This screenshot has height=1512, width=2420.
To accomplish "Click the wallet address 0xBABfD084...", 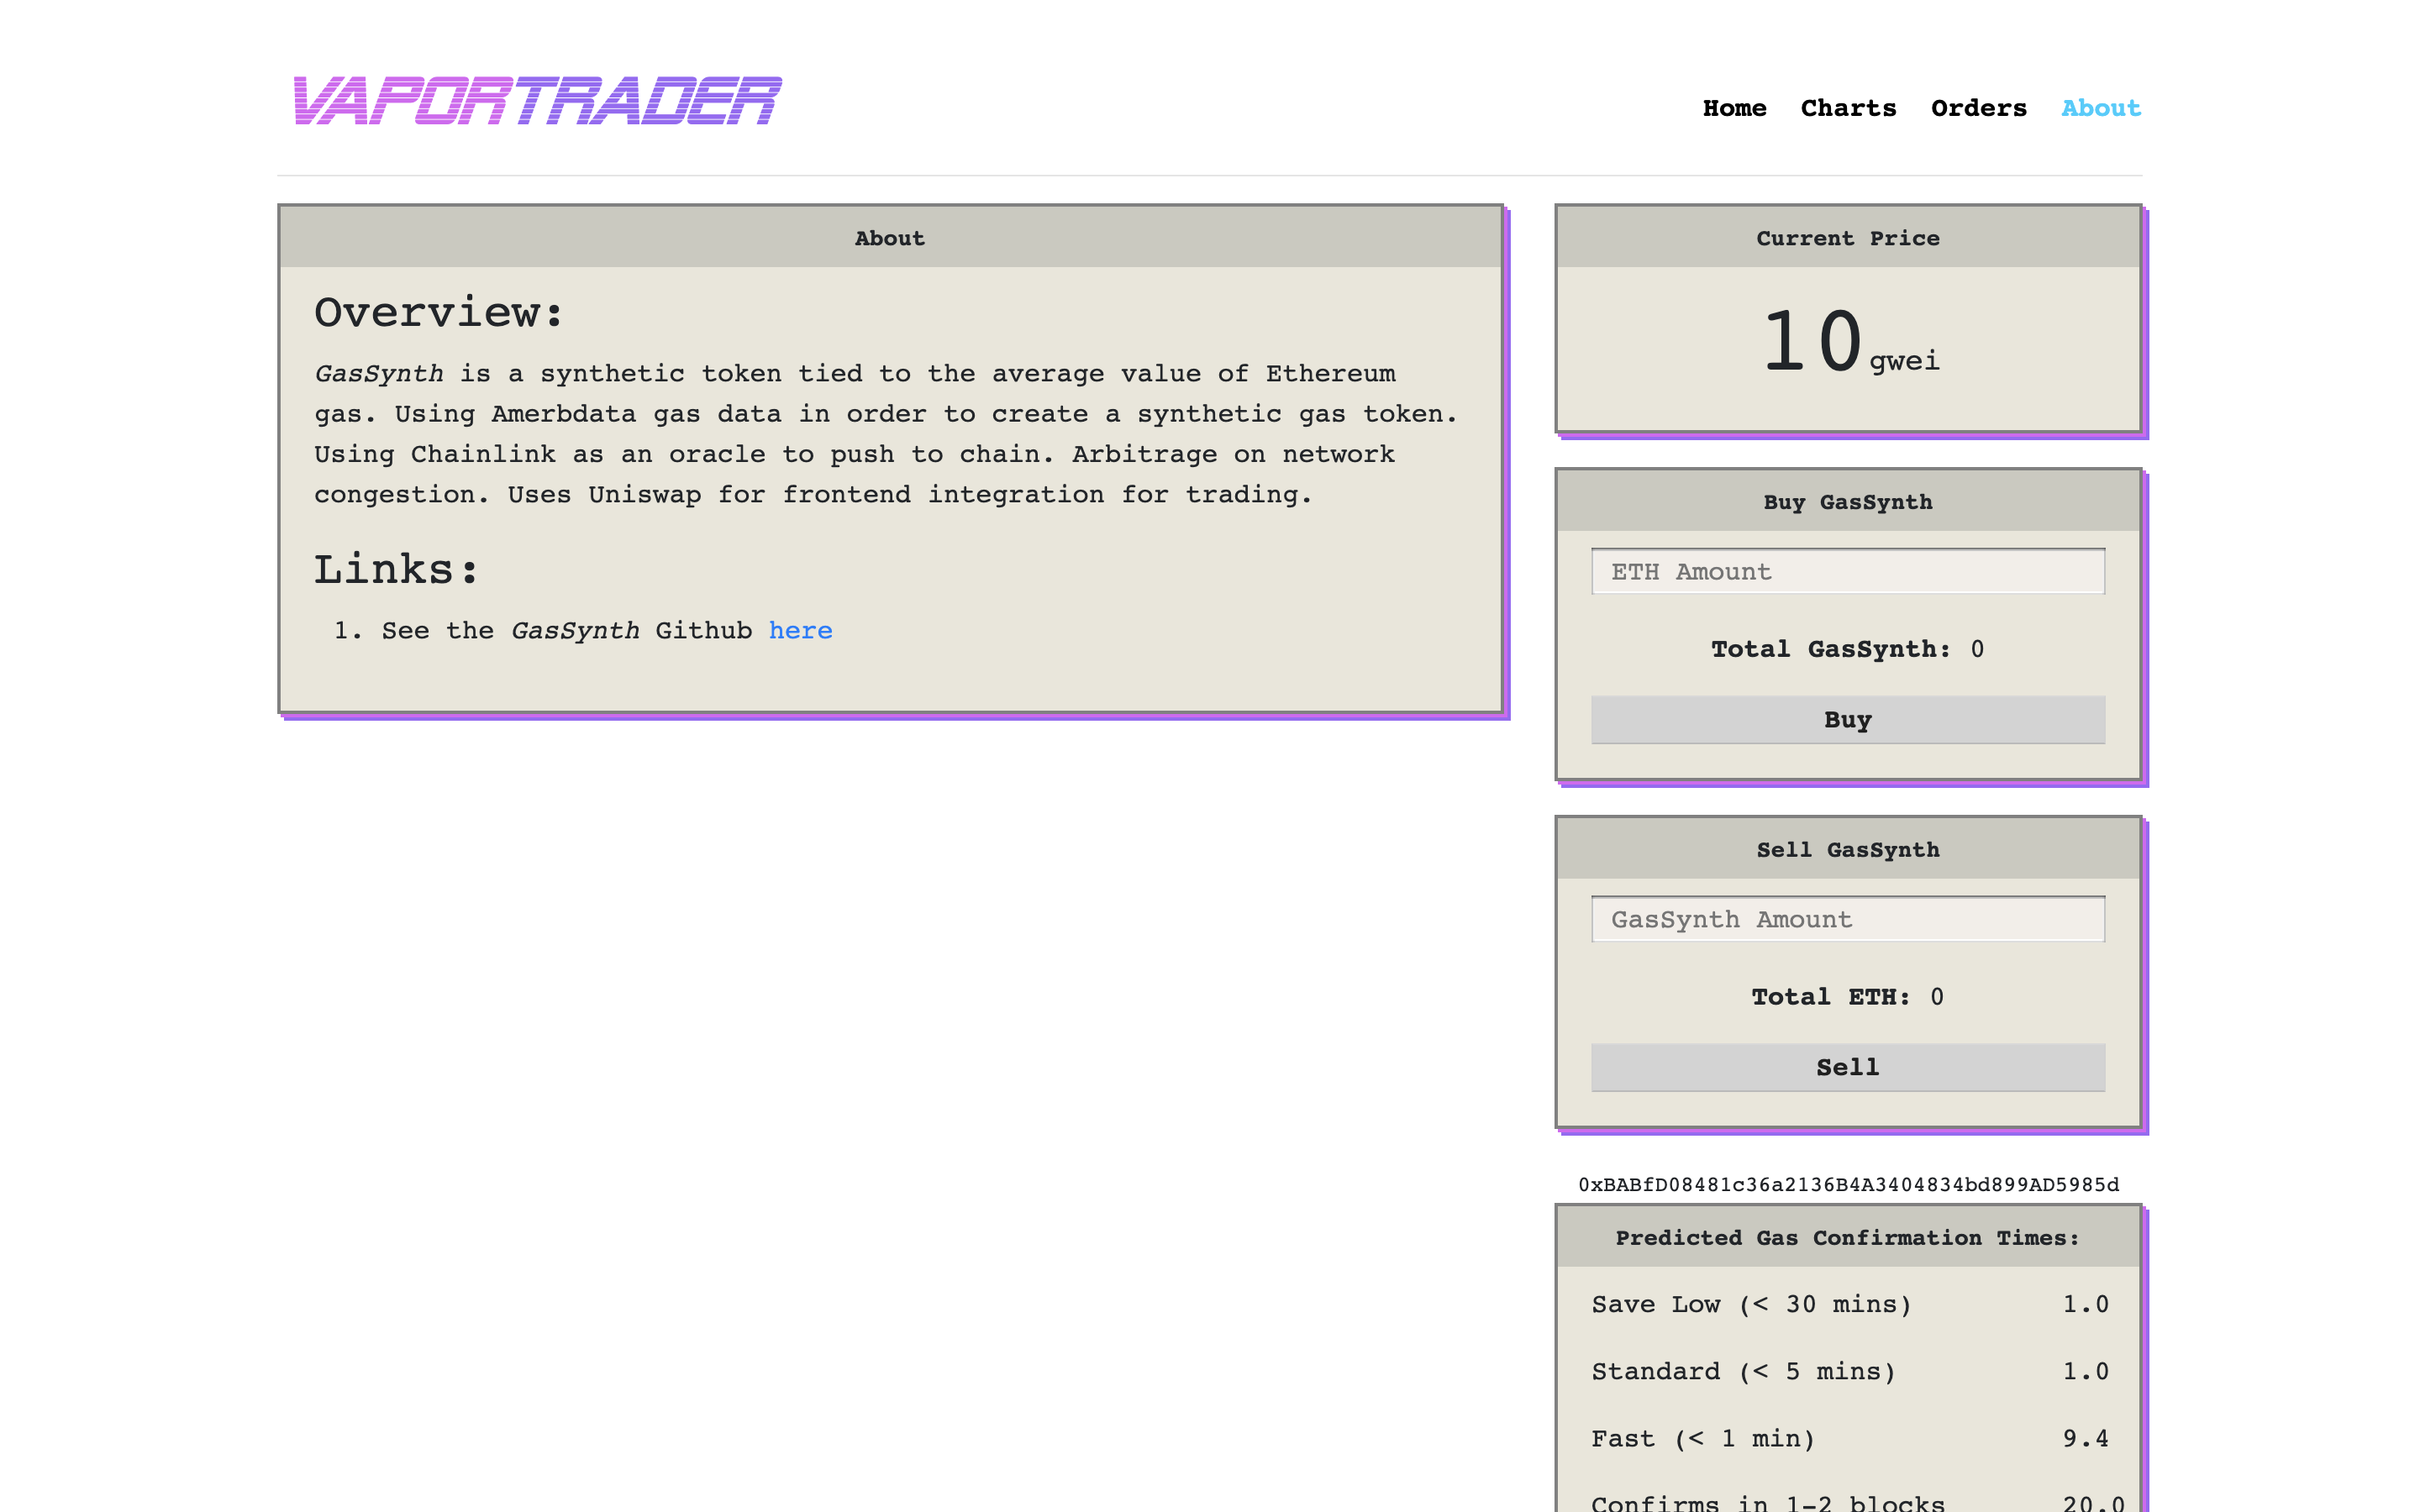I will (1847, 1185).
